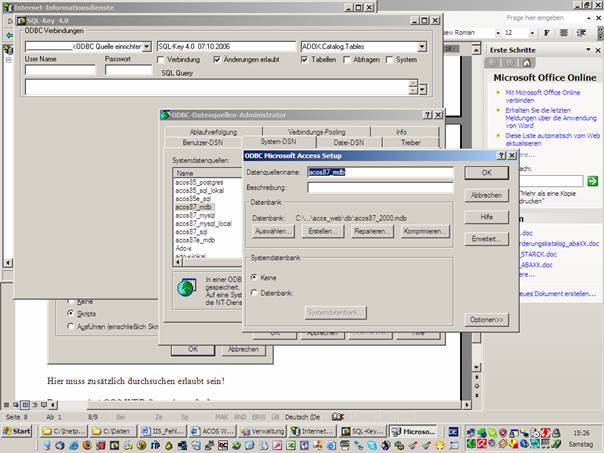The image size is (604, 453).
Task: Click Word vertical scrollbar down arrow
Action: (x=476, y=367)
